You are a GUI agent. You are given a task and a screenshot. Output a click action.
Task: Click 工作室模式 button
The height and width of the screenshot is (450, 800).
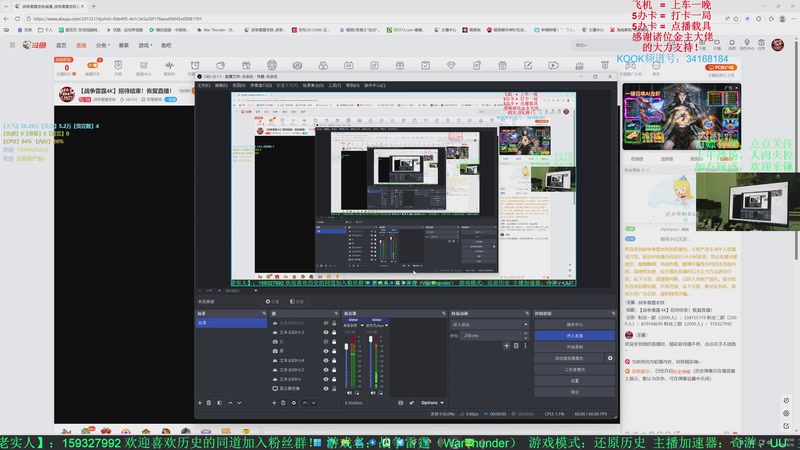pos(574,369)
